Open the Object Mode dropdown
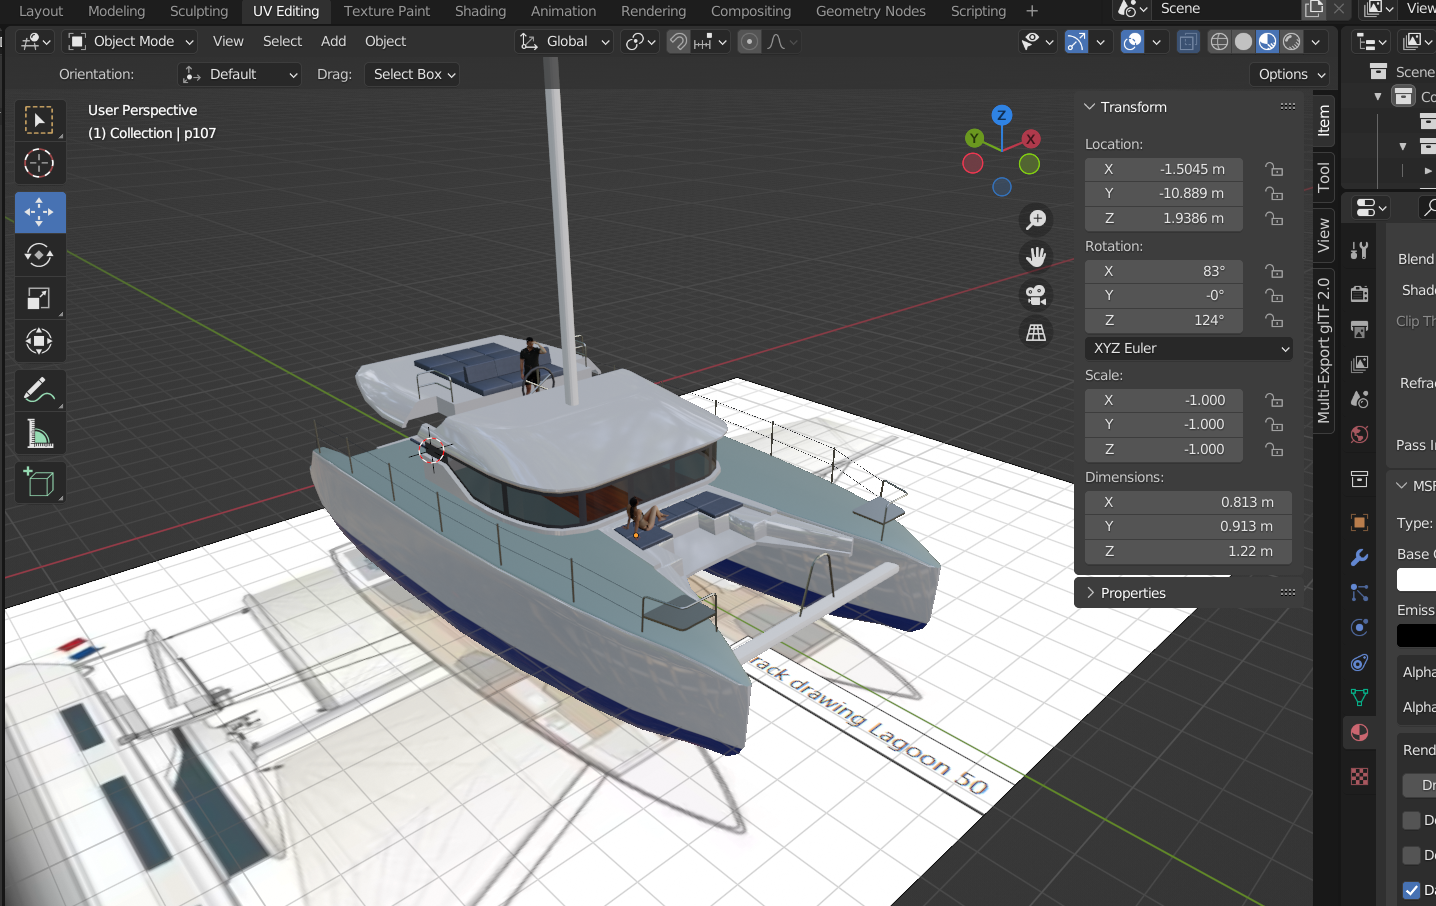Viewport: 1436px width, 906px height. click(130, 42)
